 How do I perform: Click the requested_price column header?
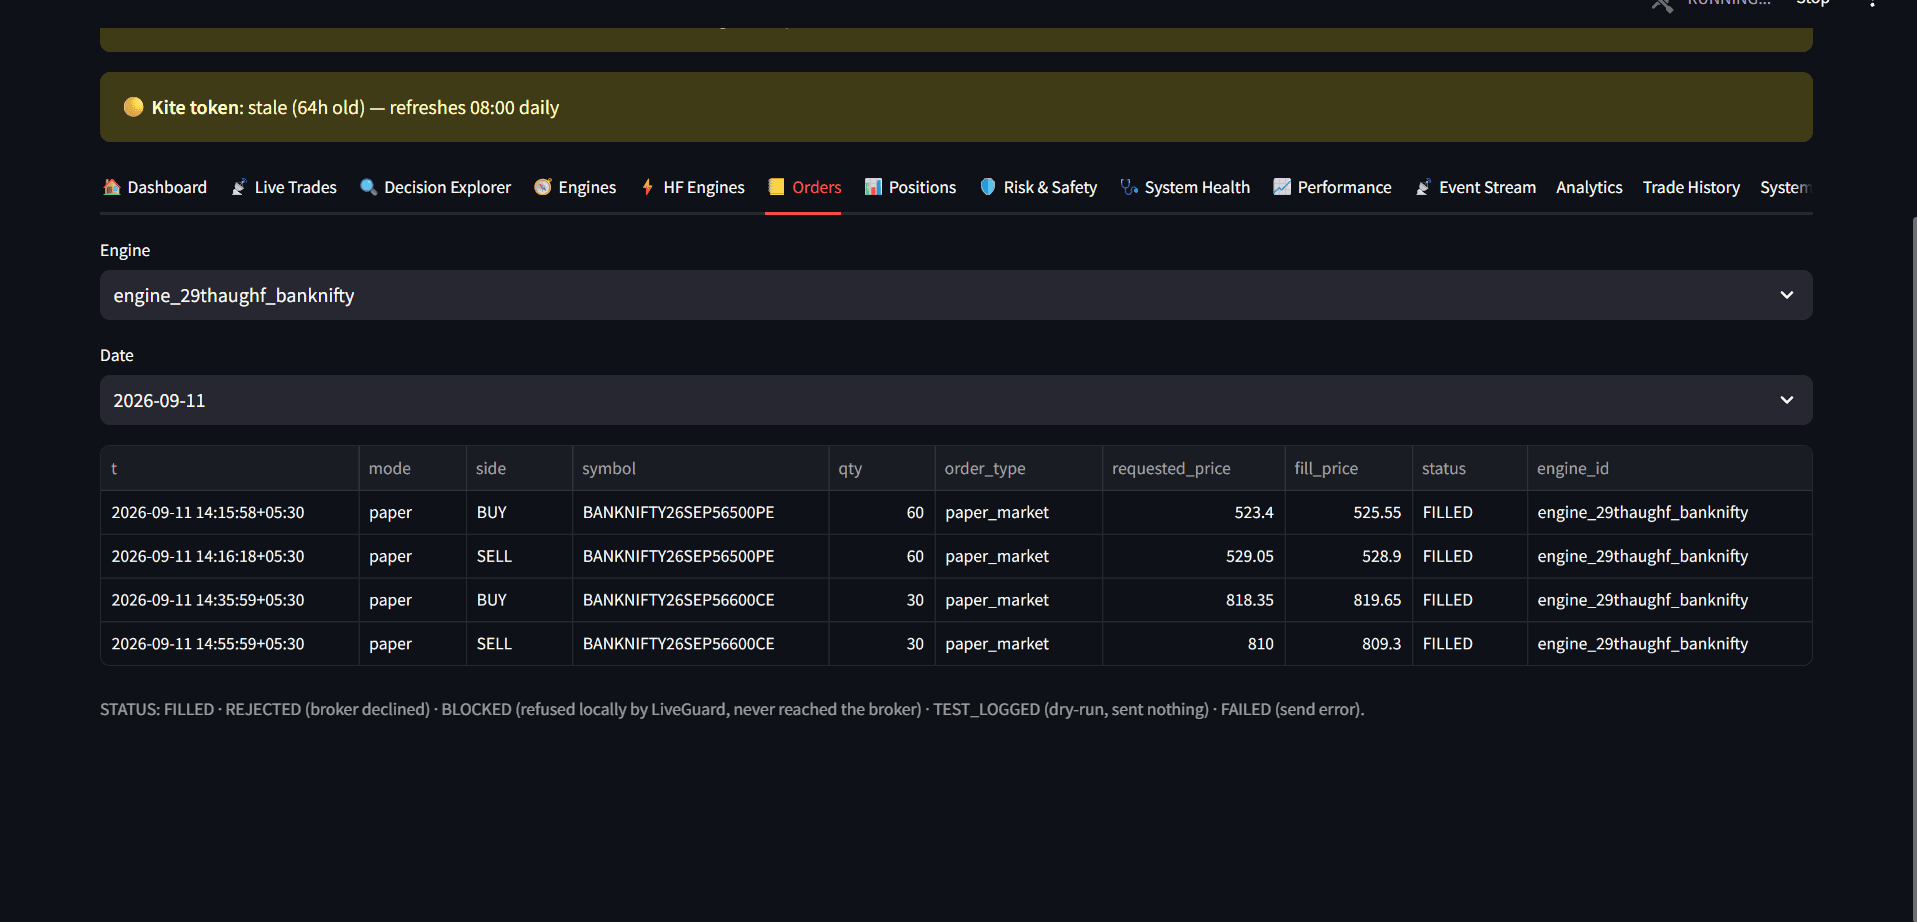tap(1193, 468)
